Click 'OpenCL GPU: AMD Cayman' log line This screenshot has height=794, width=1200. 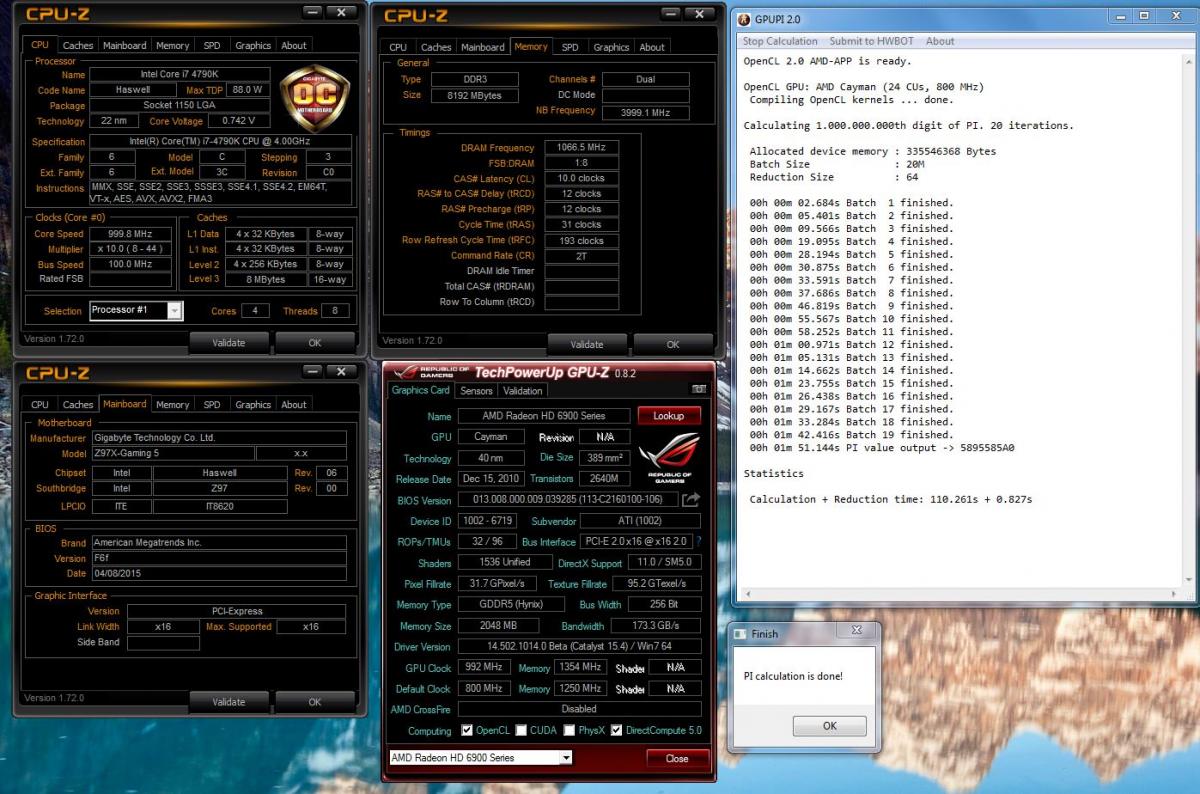(x=864, y=87)
